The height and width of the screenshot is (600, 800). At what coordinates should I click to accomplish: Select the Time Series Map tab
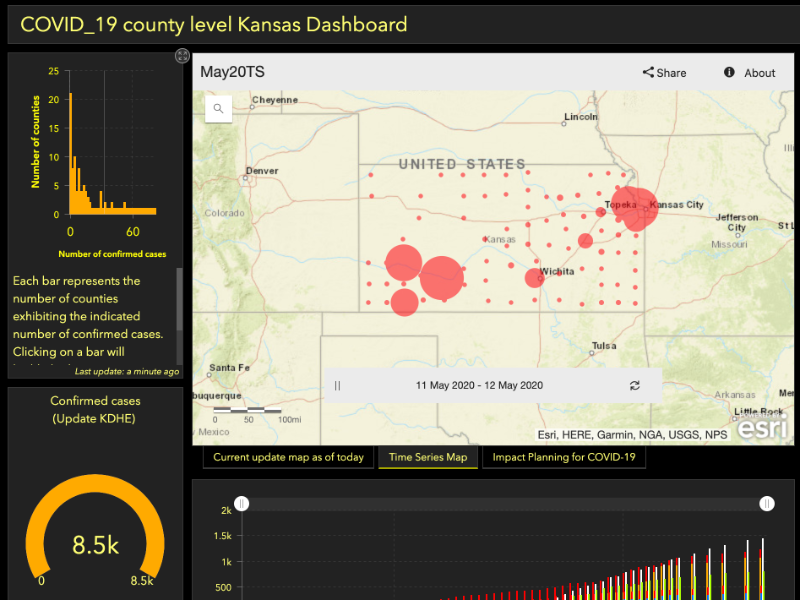[x=428, y=457]
